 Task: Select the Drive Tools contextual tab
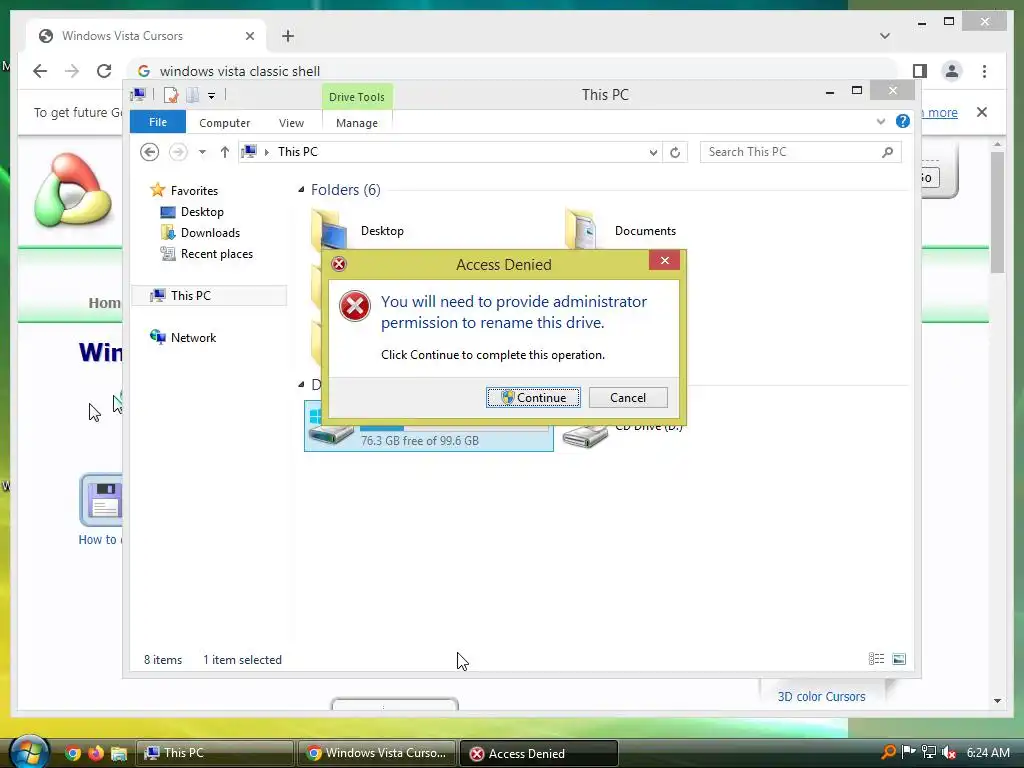pyautogui.click(x=357, y=97)
